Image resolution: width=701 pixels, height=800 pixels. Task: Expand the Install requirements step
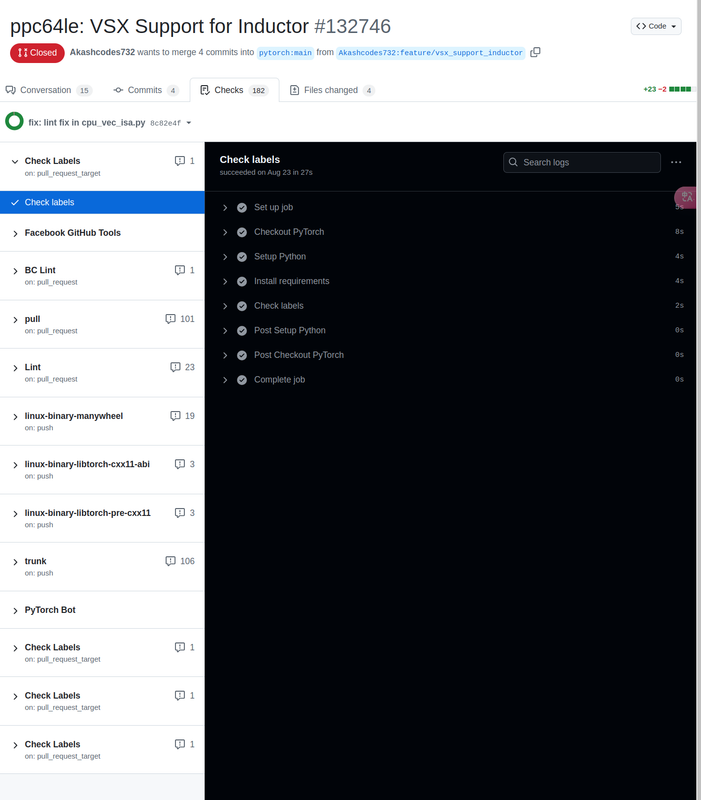pyautogui.click(x=225, y=282)
